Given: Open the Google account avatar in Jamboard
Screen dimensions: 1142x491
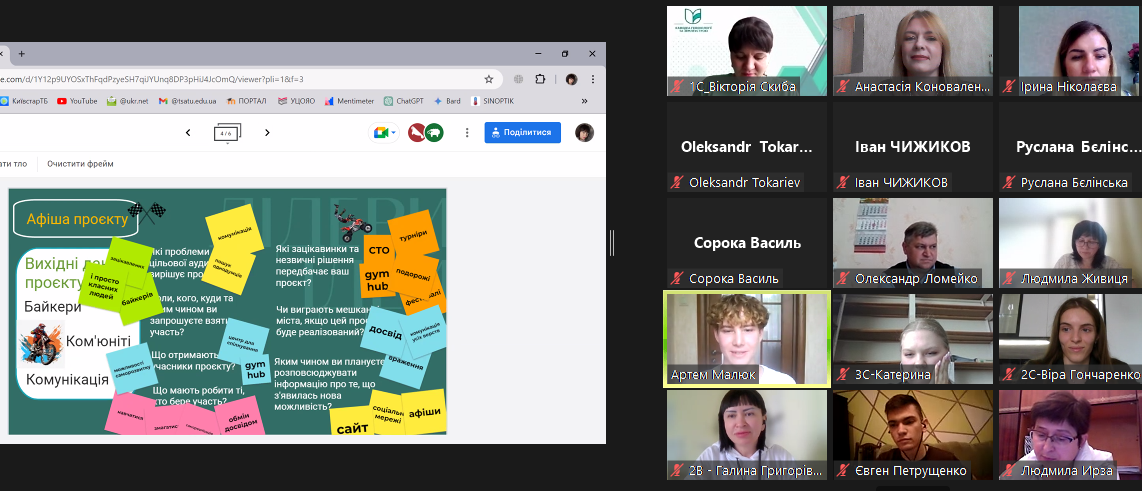Looking at the screenshot, I should 584,132.
